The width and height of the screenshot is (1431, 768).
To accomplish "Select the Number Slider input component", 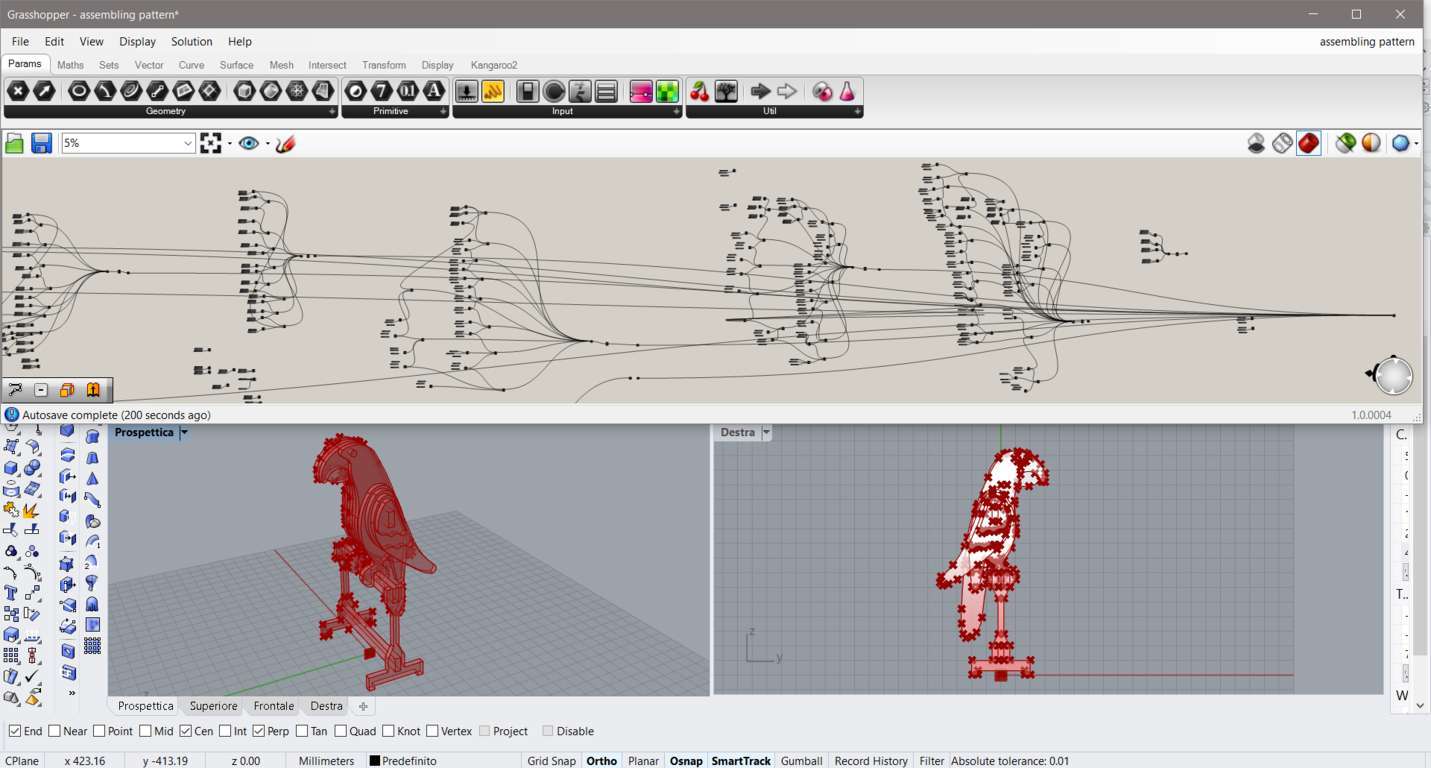I will tap(466, 92).
